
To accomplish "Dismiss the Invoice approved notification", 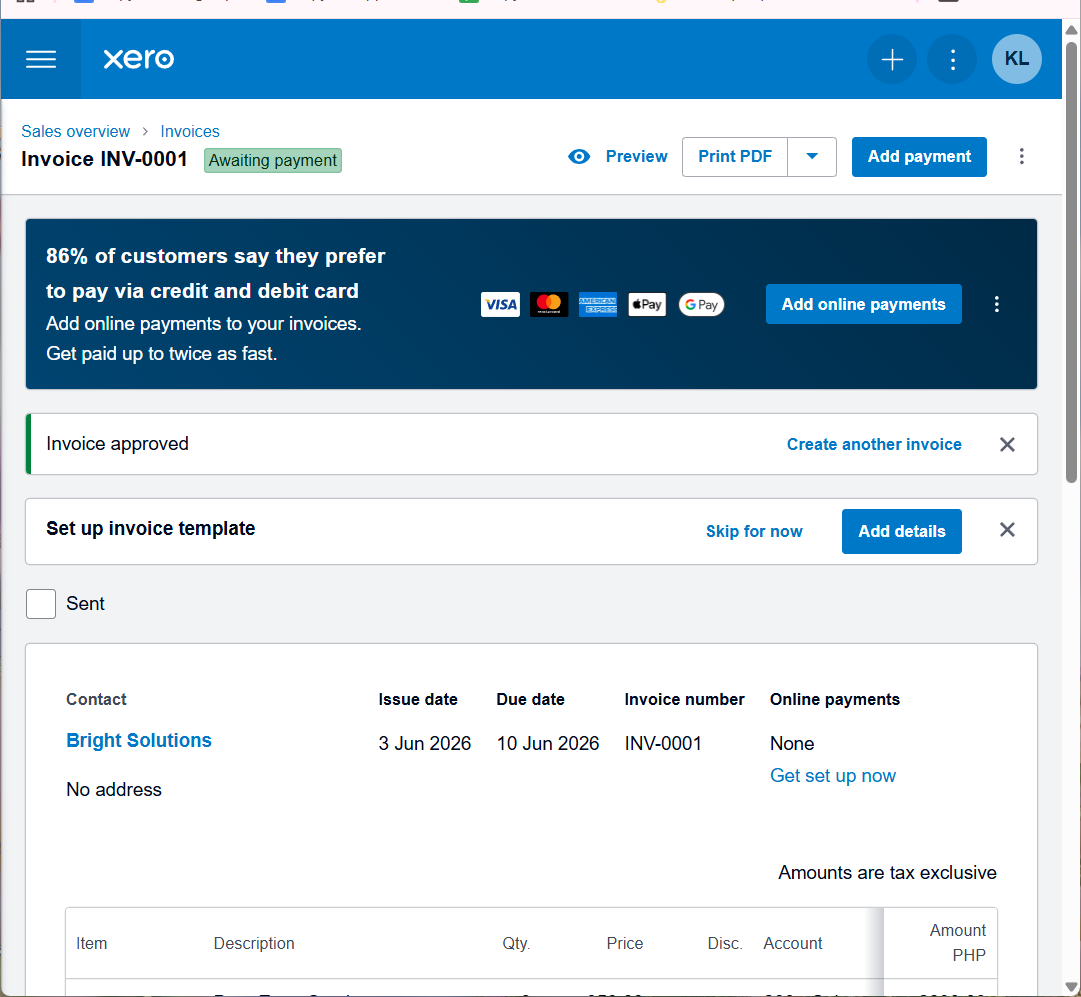I will pos(1007,445).
